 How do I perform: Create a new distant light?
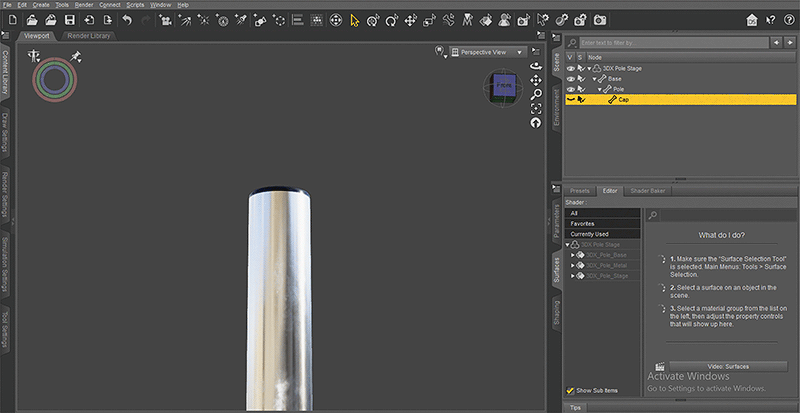[185, 20]
